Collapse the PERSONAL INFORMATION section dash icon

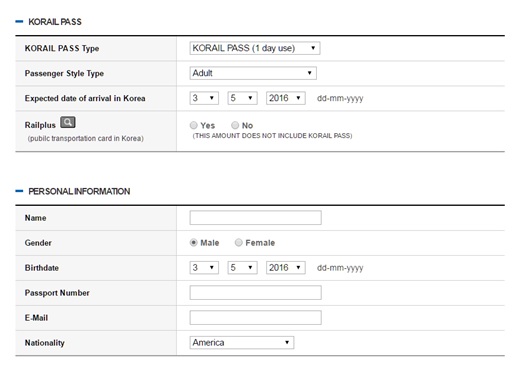coord(19,191)
